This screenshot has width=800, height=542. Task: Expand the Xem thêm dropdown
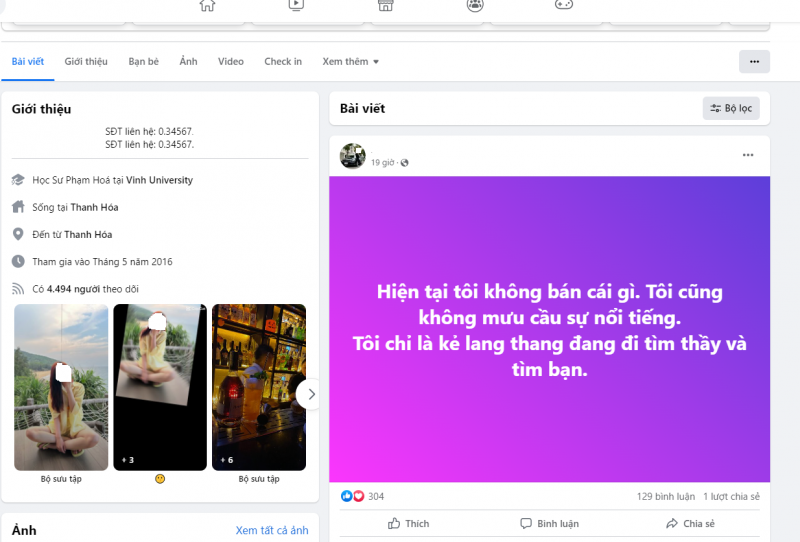pos(350,61)
